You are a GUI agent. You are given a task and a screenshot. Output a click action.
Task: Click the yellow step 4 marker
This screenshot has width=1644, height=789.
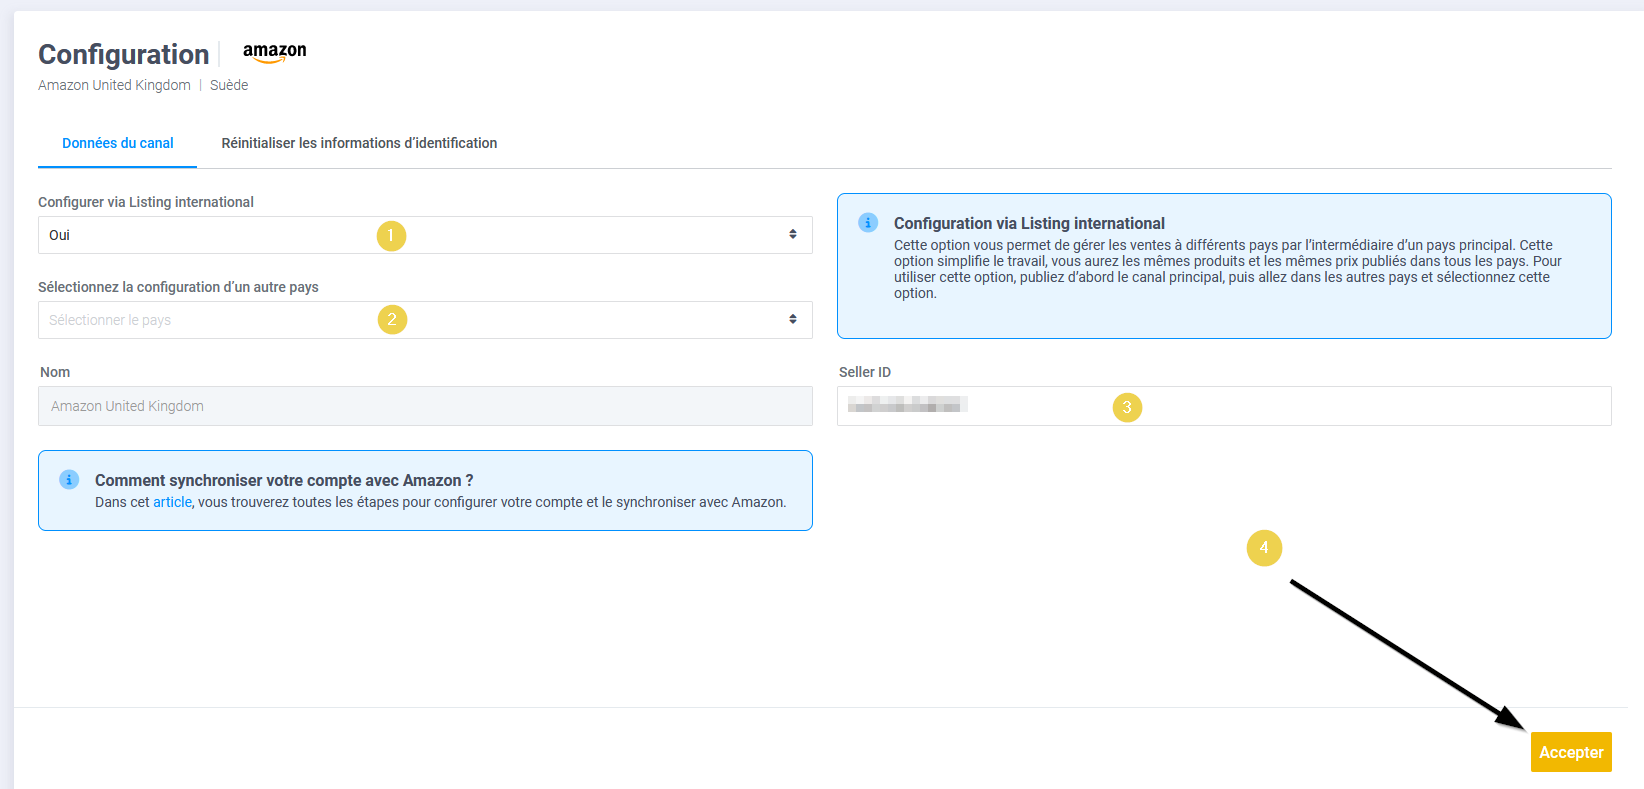coord(1264,548)
